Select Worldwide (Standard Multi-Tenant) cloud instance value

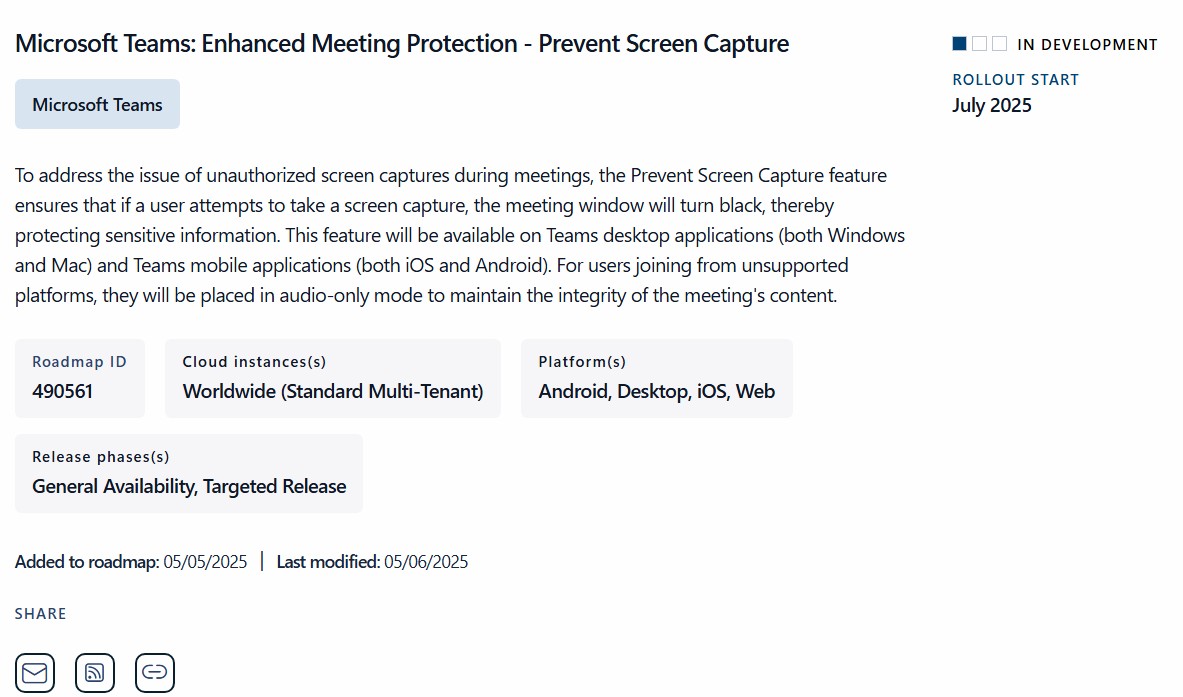(332, 391)
